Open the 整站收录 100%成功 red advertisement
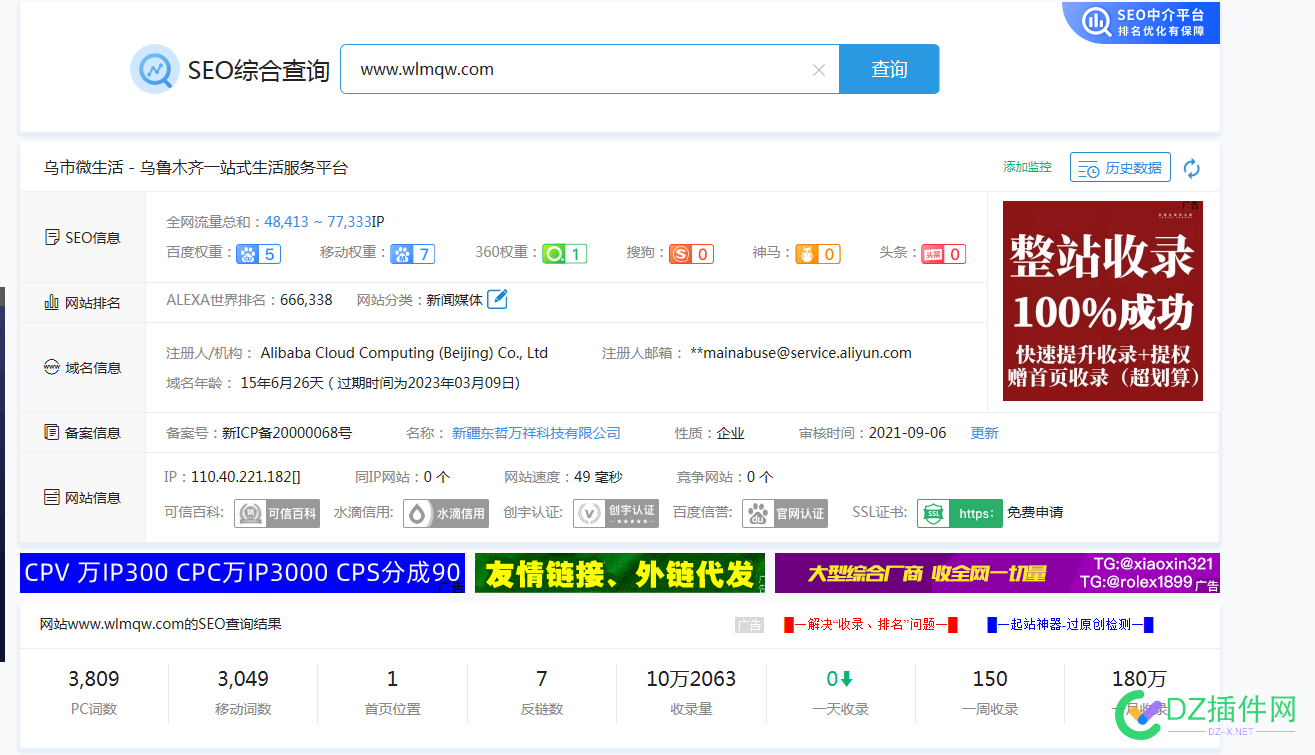This screenshot has width=1315, height=755. 1103,301
